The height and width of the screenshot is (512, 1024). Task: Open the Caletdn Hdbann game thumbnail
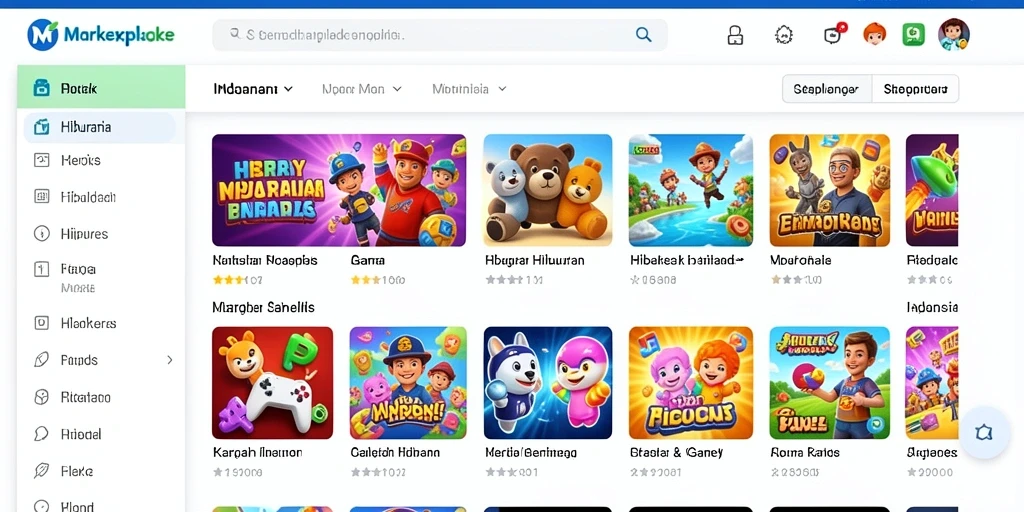[408, 383]
